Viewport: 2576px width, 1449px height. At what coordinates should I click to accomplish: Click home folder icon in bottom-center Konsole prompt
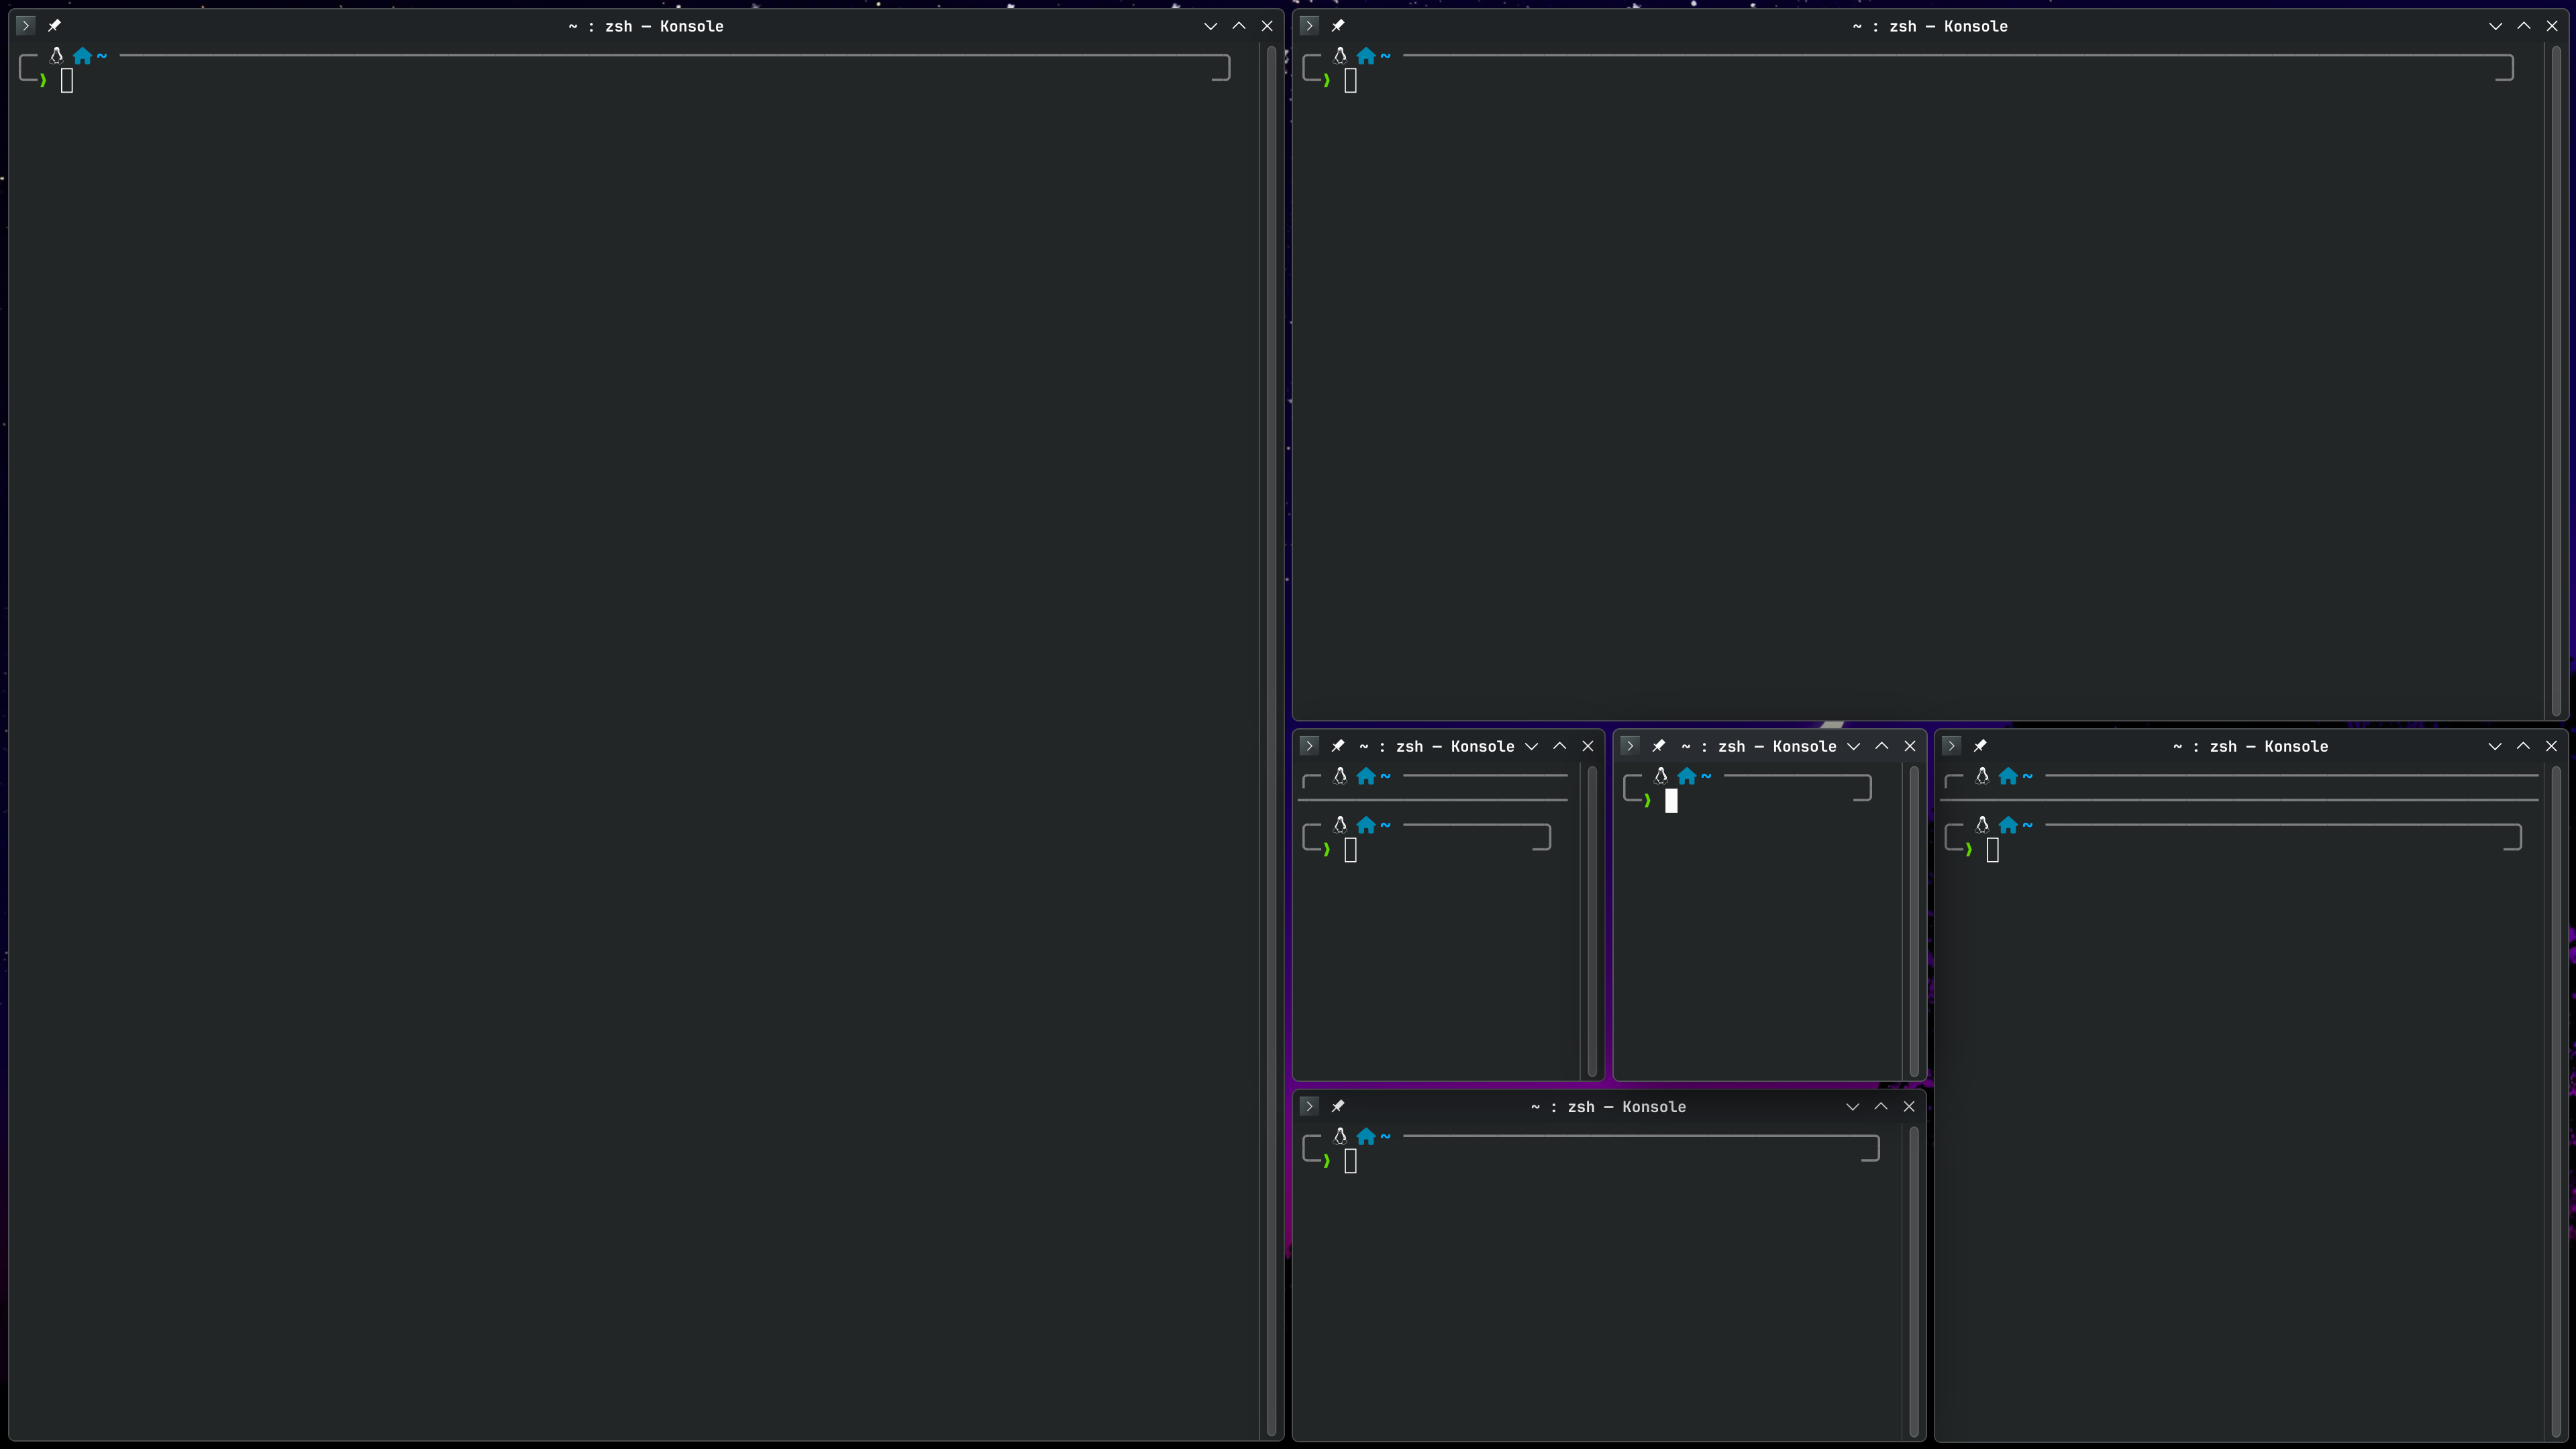point(1367,1136)
